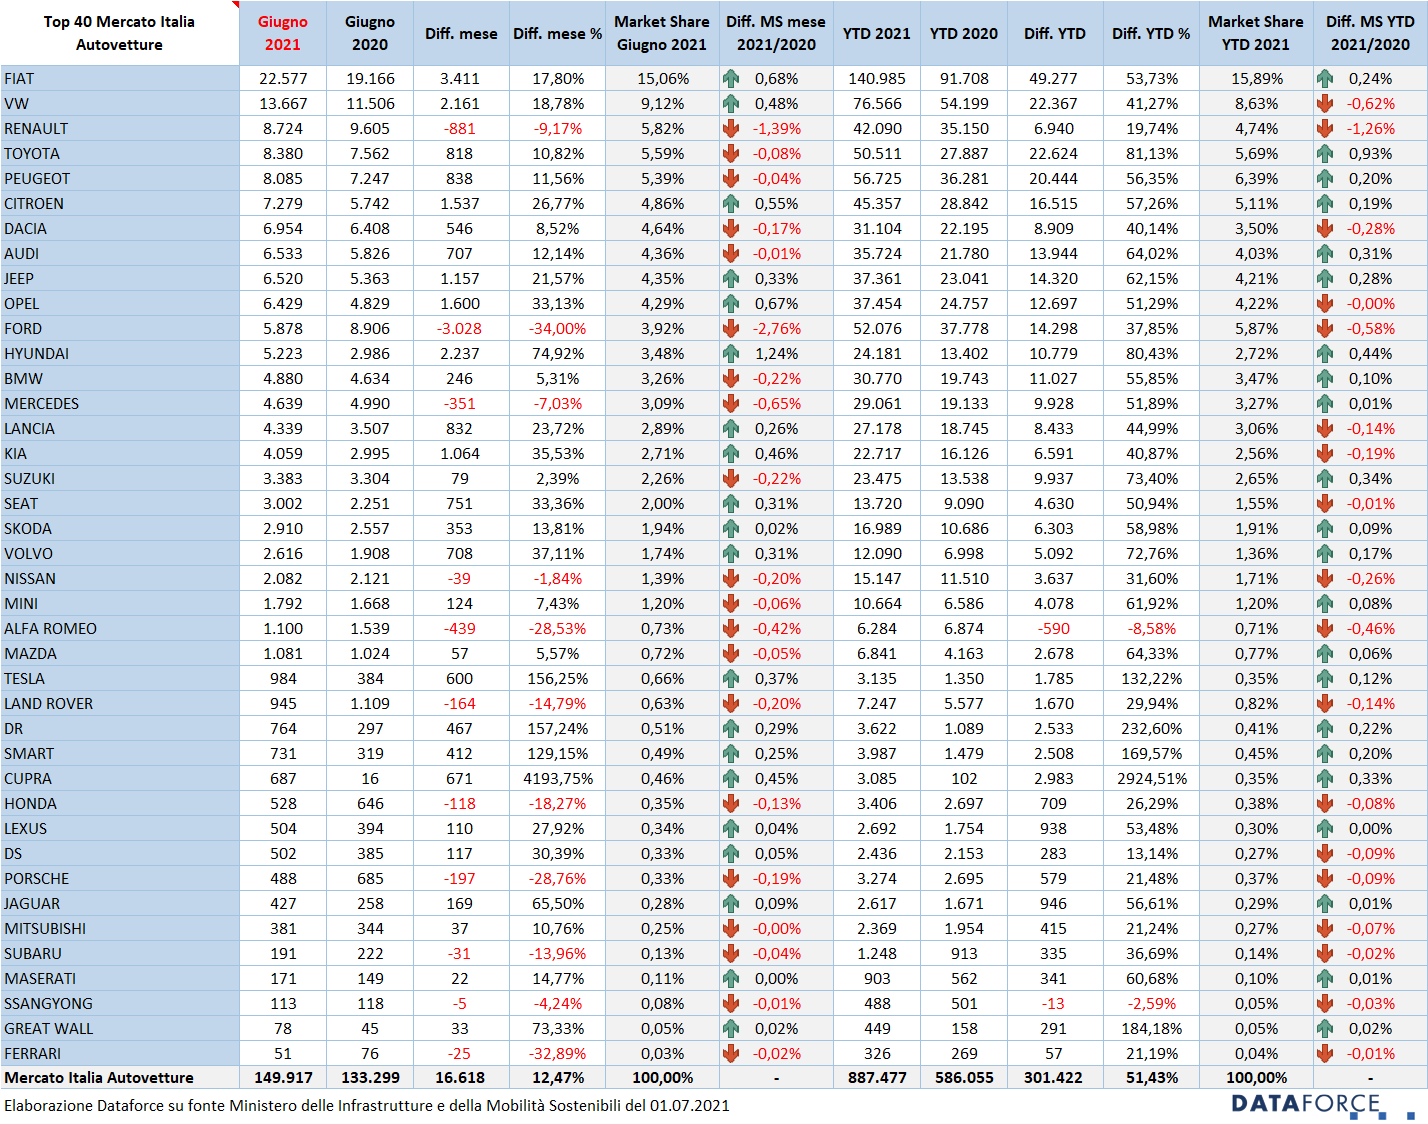Select the ALFA ROMEO brand row label

pyautogui.click(x=50, y=628)
